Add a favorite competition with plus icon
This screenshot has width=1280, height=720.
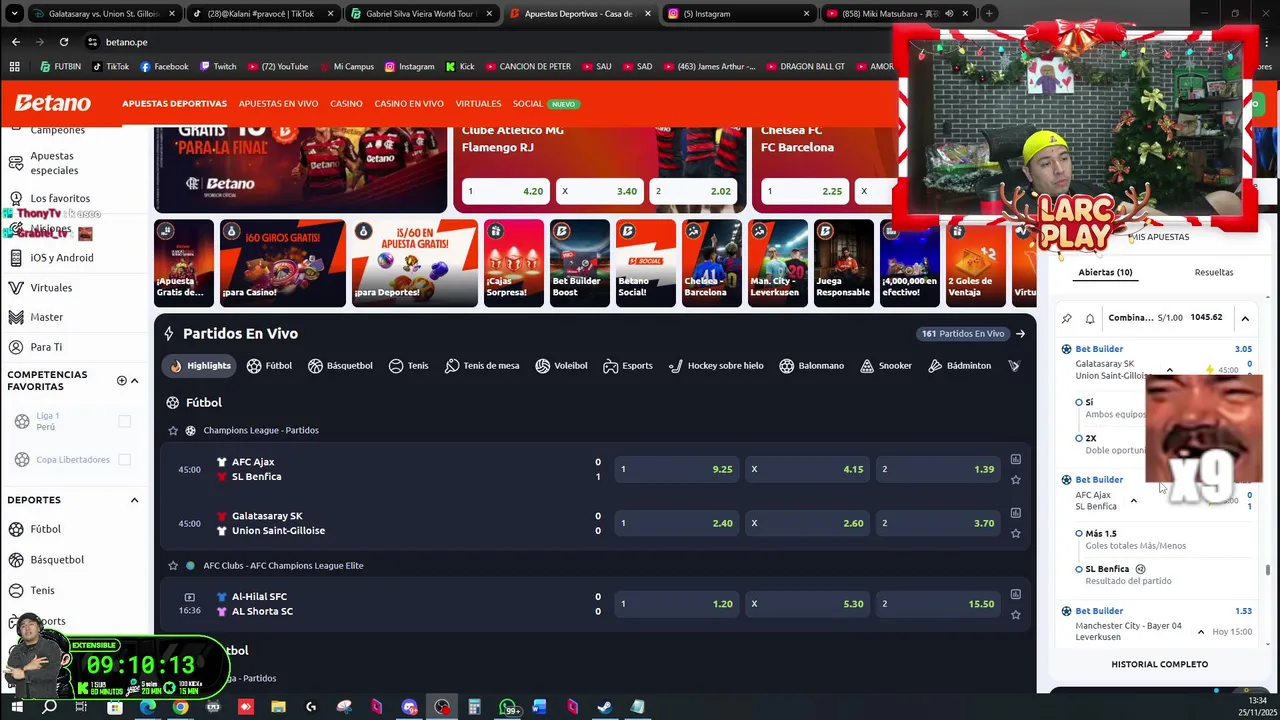point(121,381)
